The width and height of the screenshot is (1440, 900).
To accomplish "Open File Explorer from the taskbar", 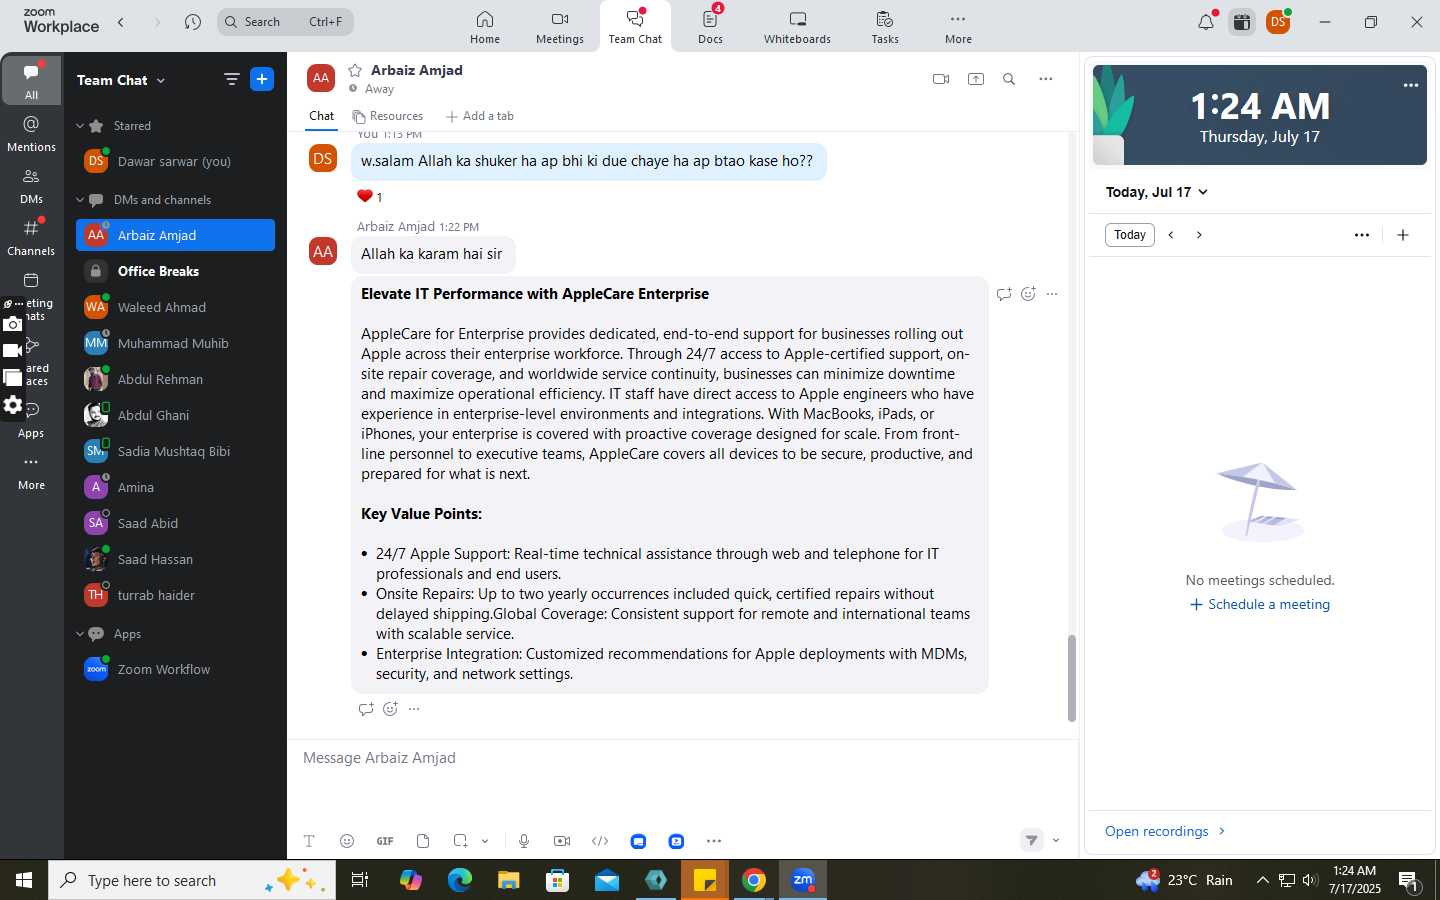I will [509, 880].
